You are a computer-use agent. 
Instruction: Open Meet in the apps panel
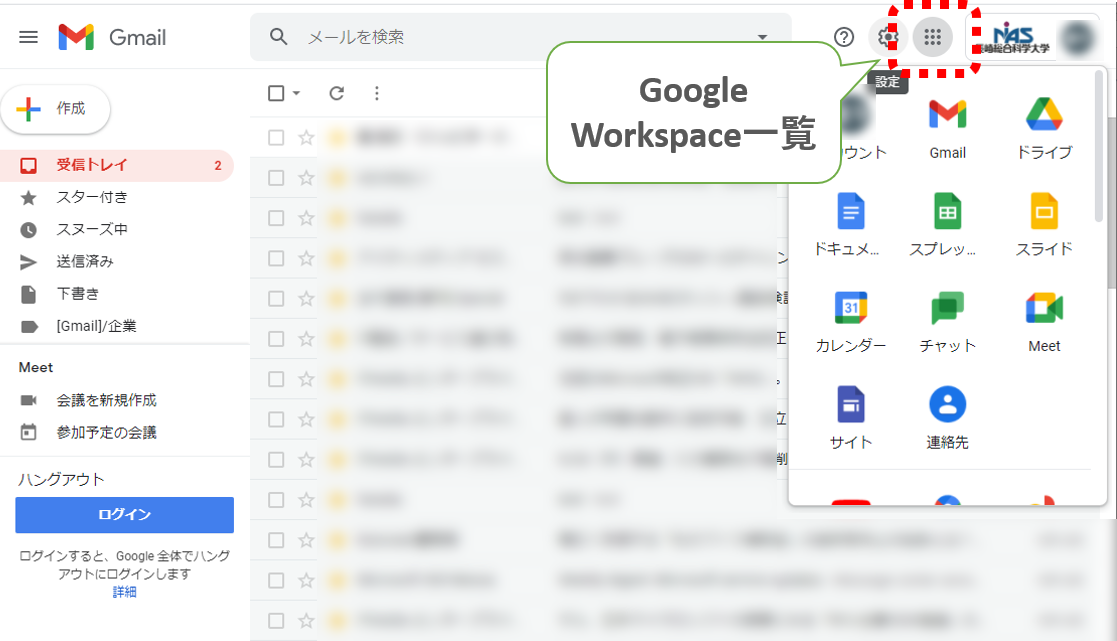1044,322
